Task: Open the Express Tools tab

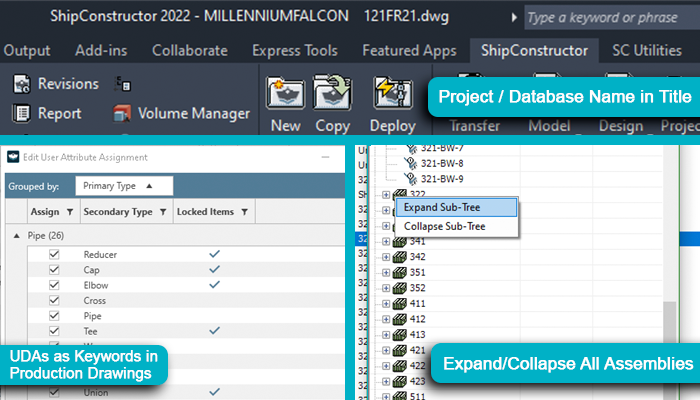Action: pyautogui.click(x=295, y=50)
